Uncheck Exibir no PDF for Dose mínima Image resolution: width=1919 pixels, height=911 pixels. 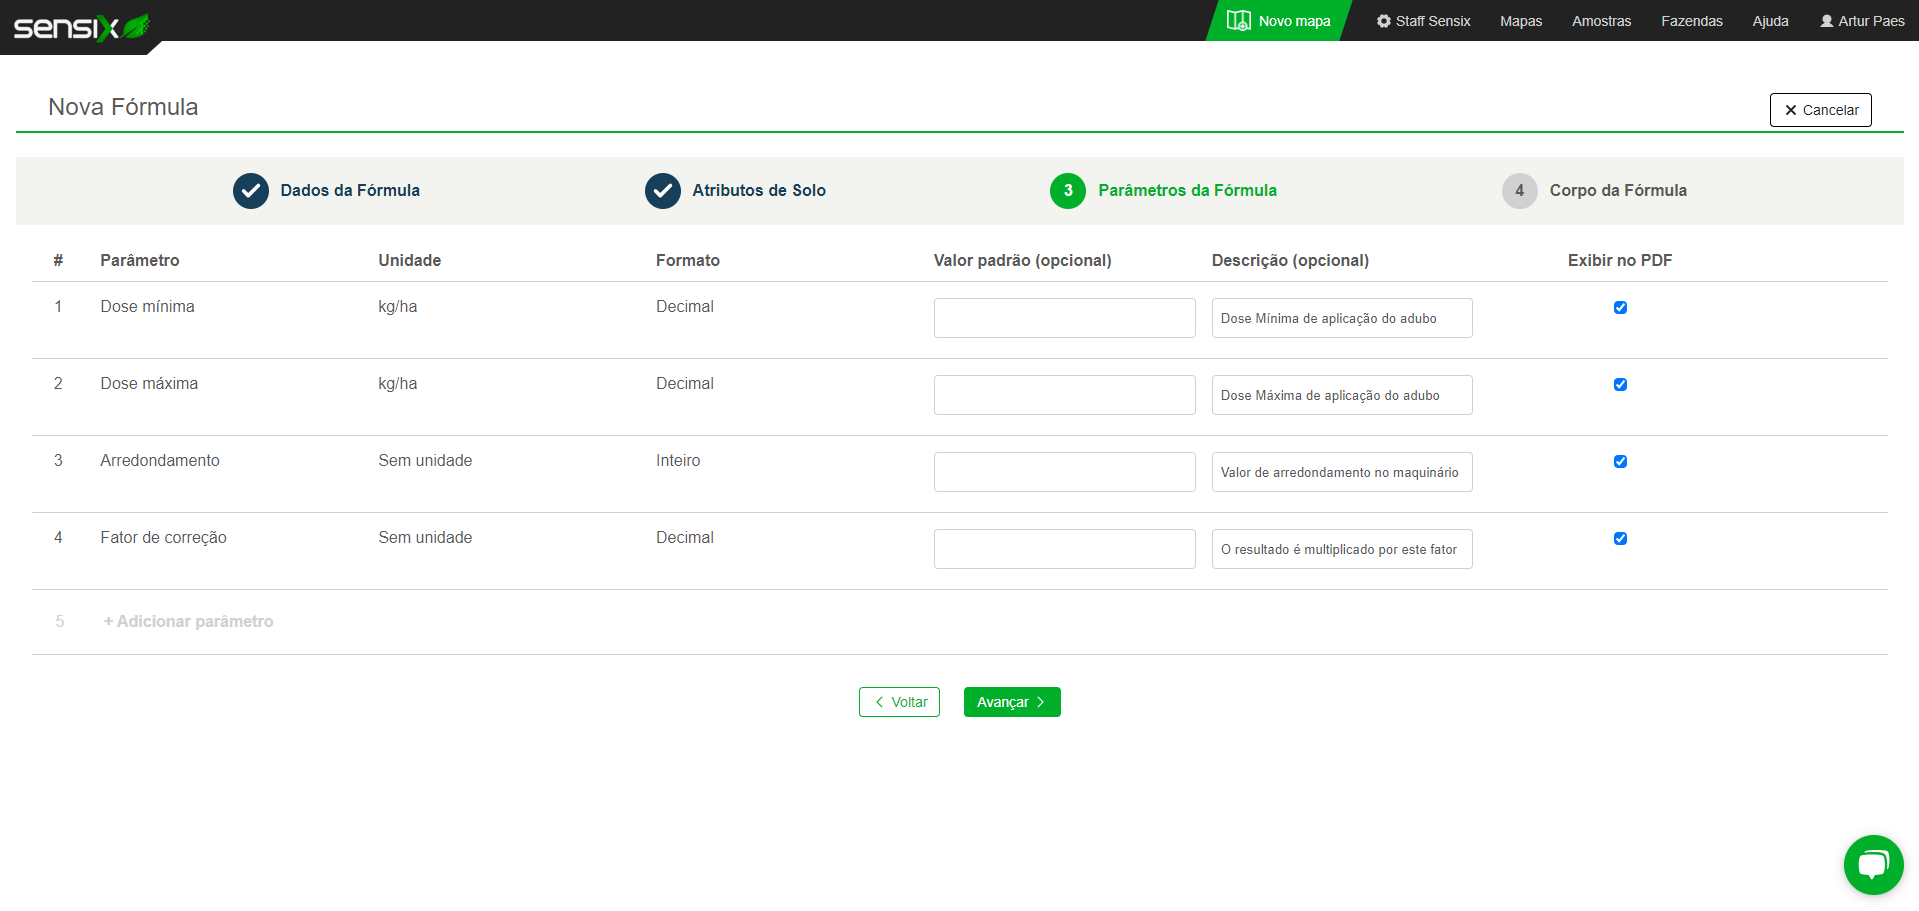pyautogui.click(x=1620, y=308)
